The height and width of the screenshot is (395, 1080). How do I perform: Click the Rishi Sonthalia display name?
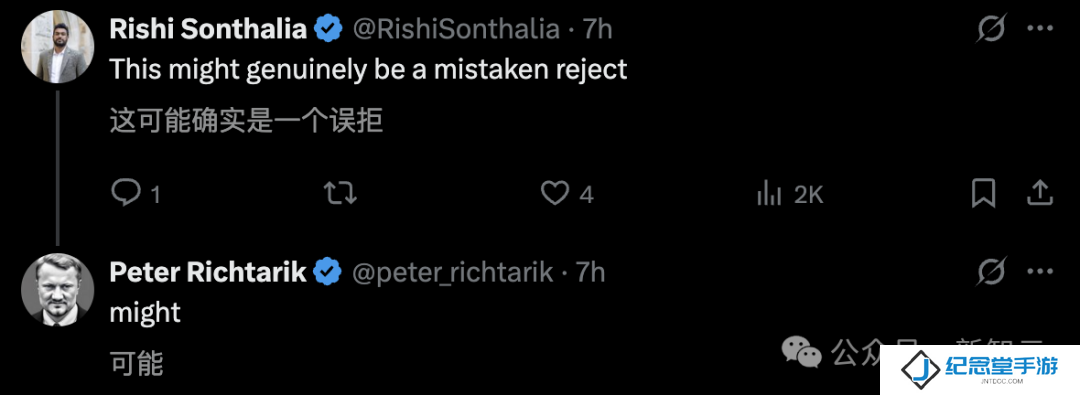(x=208, y=29)
